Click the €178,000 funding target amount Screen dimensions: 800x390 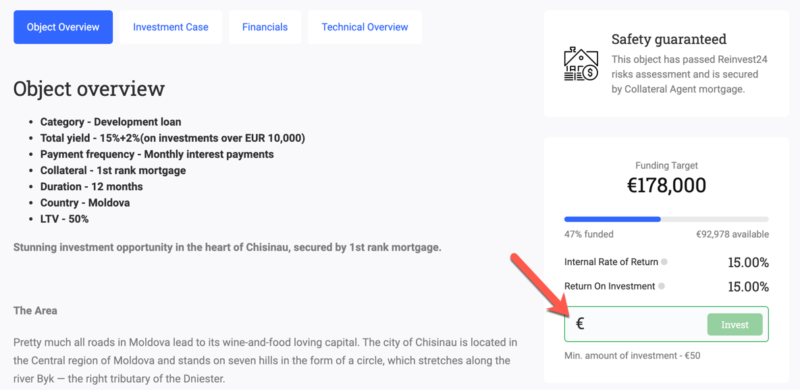[666, 186]
